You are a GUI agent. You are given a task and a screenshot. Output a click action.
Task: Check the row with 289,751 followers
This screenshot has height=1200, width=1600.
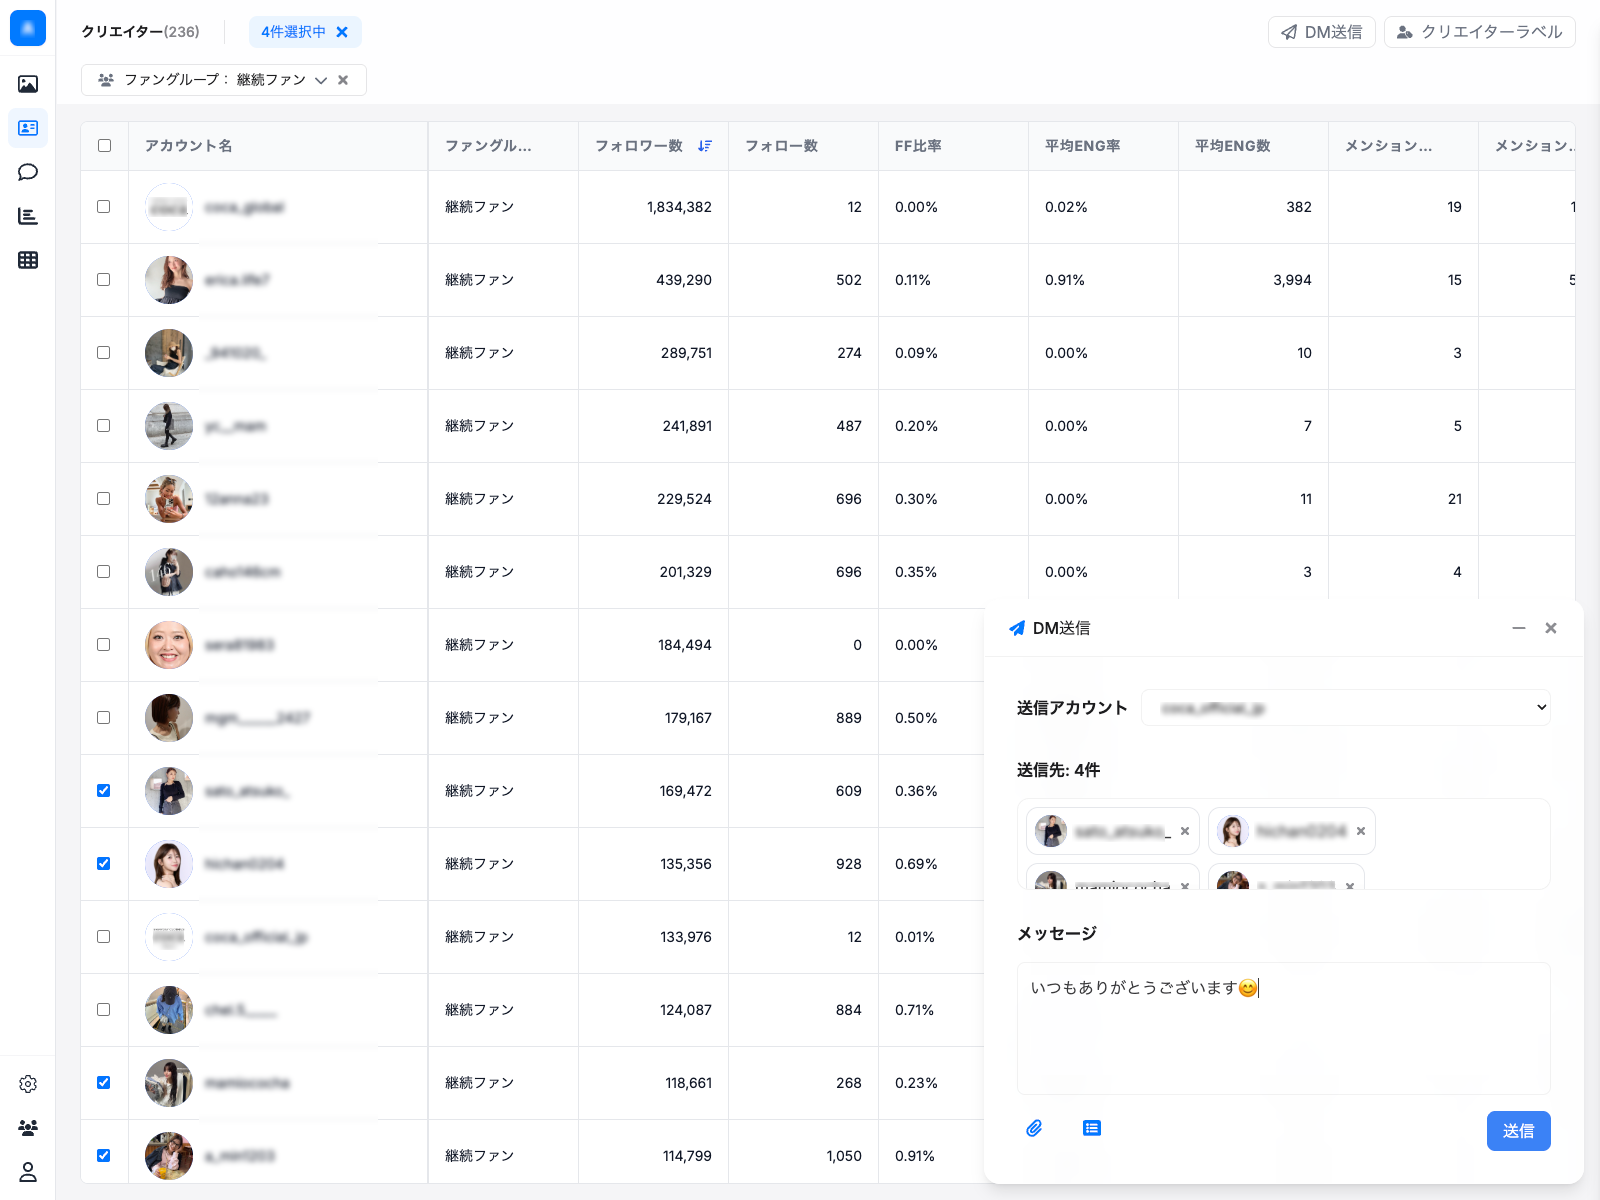click(x=104, y=353)
